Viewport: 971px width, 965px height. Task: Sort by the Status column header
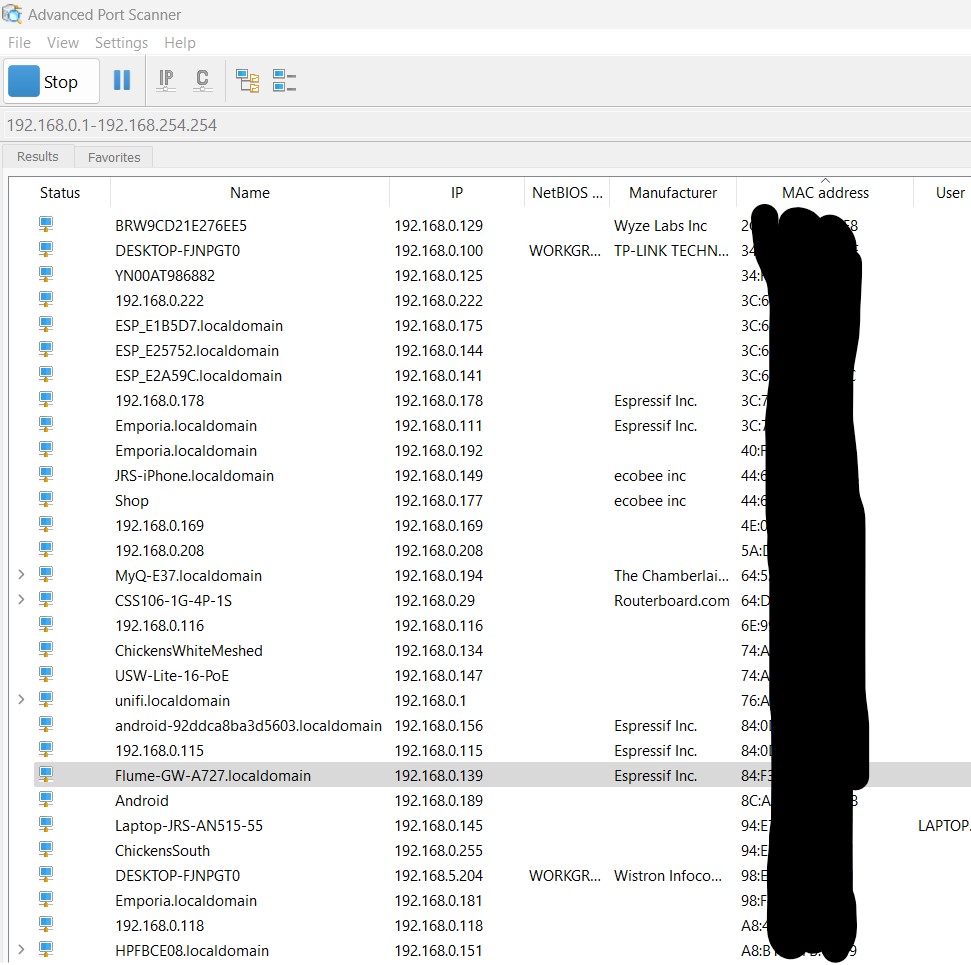click(59, 193)
